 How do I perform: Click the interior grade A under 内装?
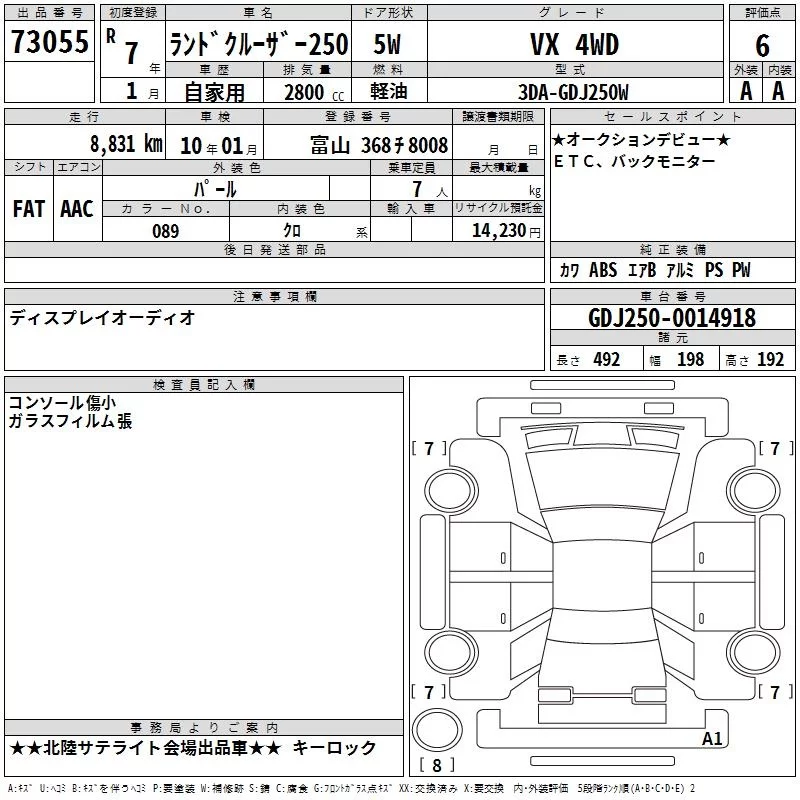pos(779,91)
